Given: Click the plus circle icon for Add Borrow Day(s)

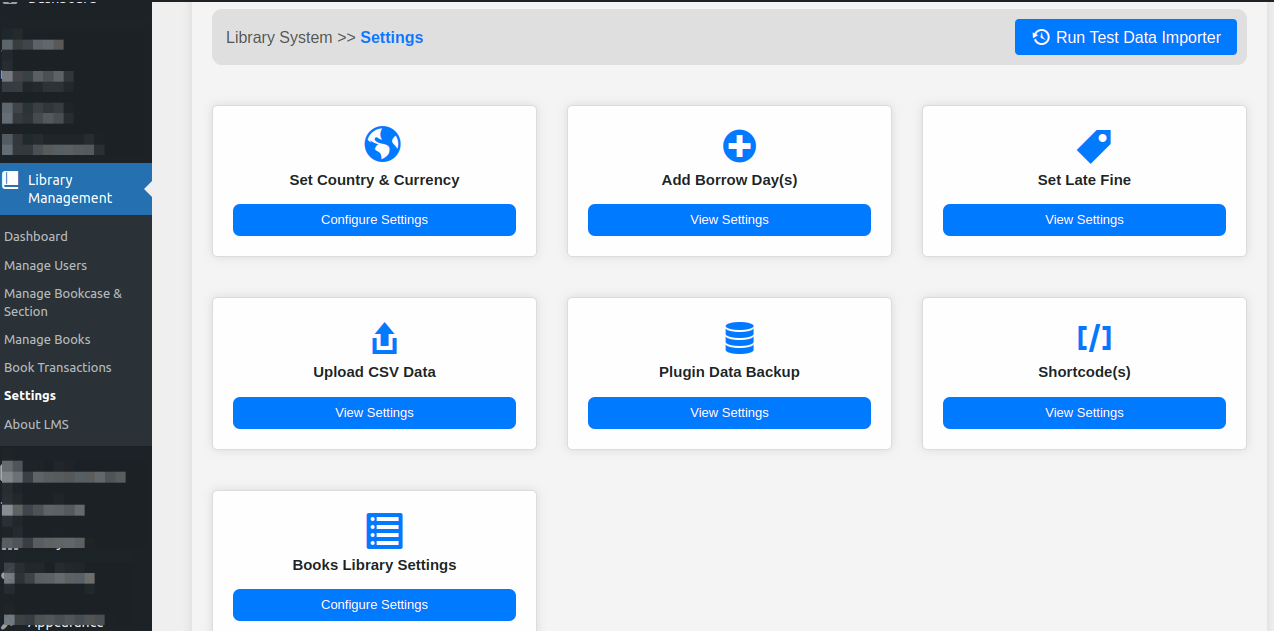Looking at the screenshot, I should [x=739, y=146].
